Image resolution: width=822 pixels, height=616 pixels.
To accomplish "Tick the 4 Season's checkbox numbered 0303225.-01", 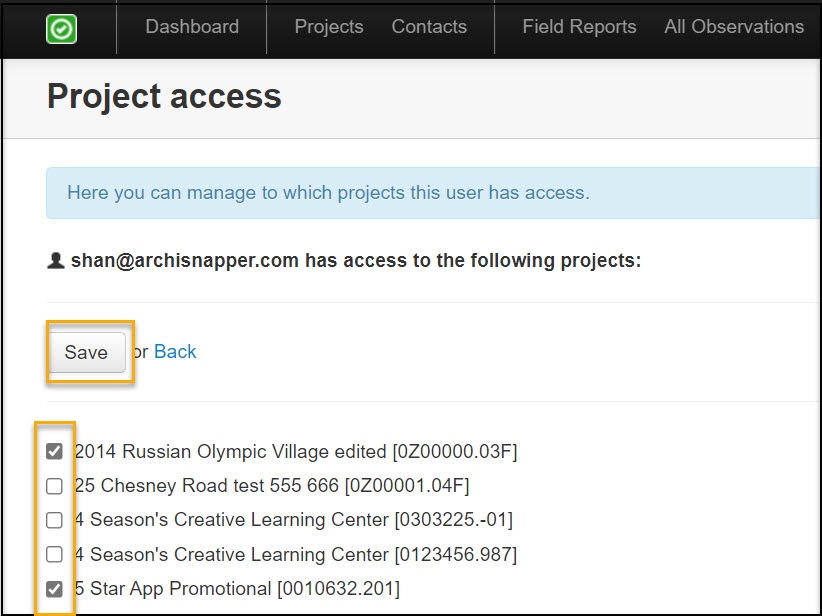I will [x=55, y=520].
